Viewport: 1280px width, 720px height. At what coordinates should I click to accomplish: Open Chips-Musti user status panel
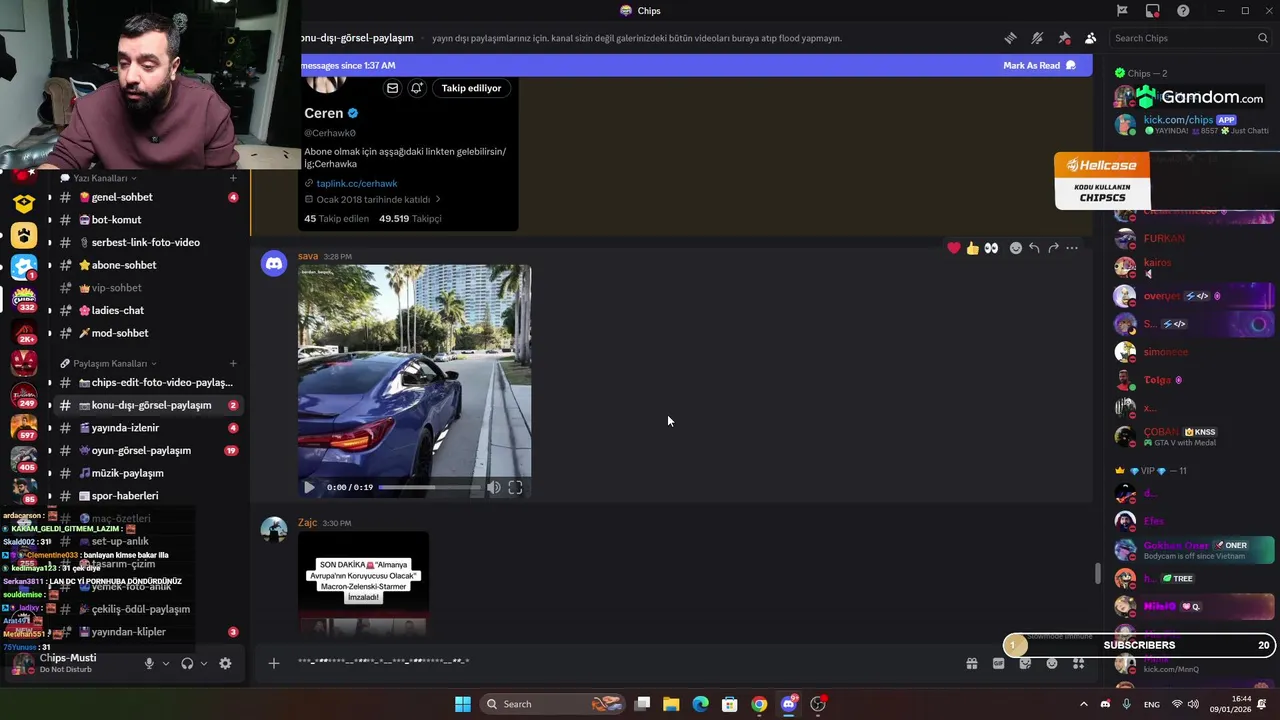tap(68, 663)
